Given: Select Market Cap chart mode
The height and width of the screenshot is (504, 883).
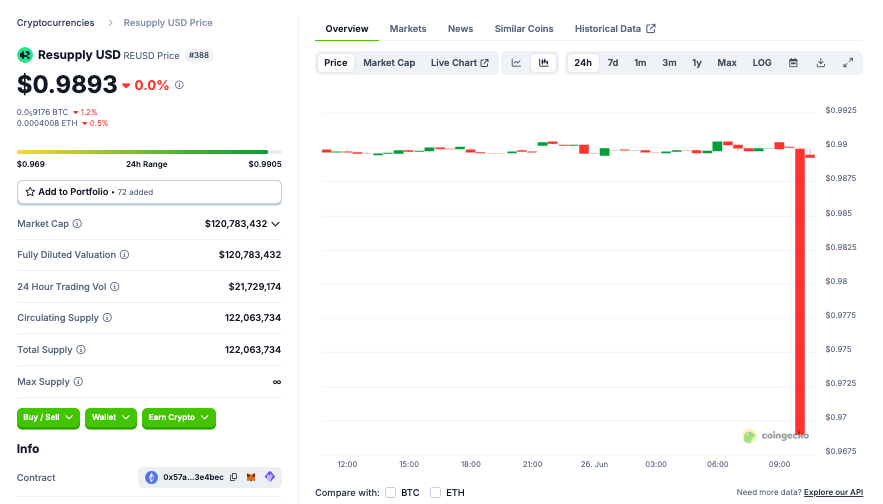Looking at the screenshot, I should coord(389,63).
